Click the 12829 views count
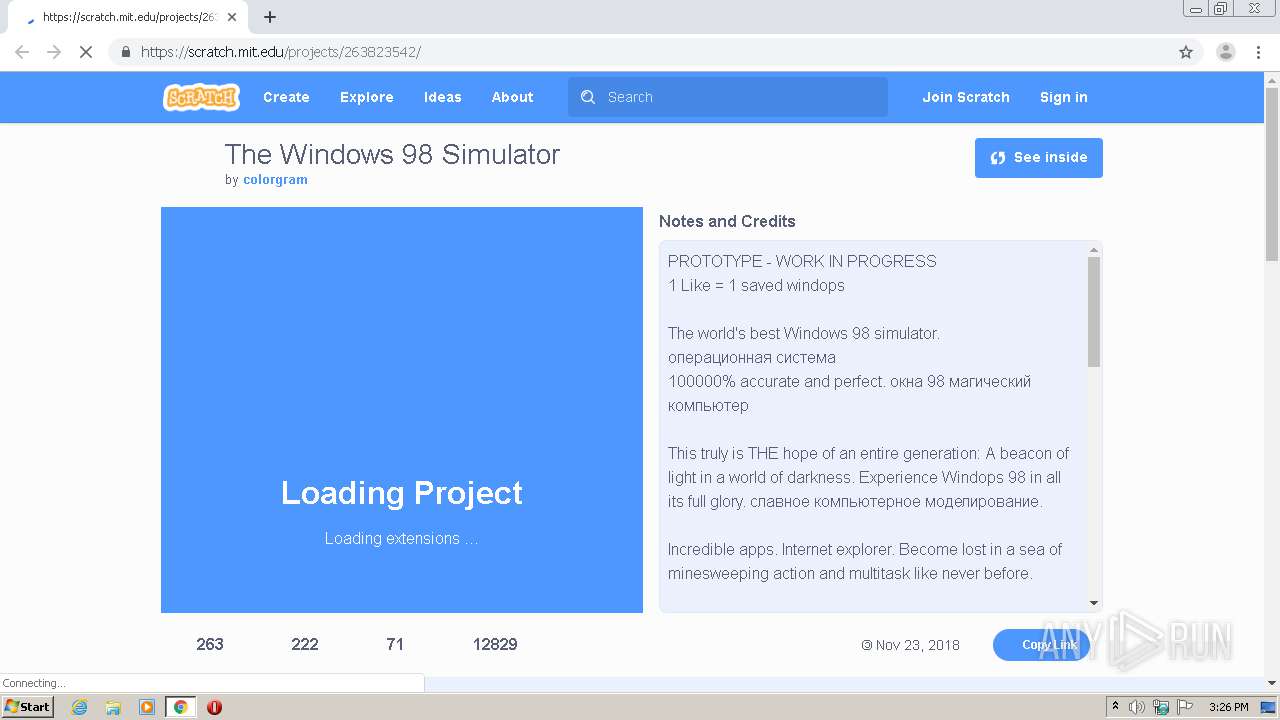Image resolution: width=1280 pixels, height=720 pixels. 495,644
